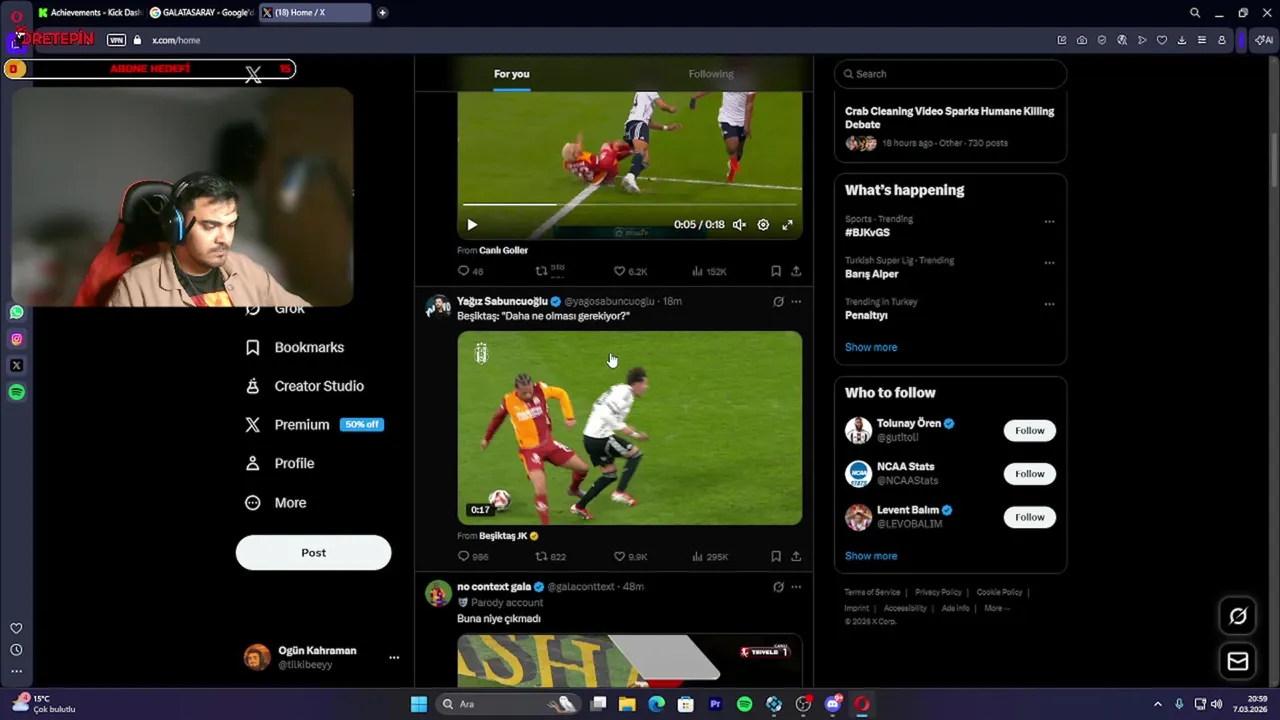Open Bookmarks in the sidebar

[x=295, y=347]
